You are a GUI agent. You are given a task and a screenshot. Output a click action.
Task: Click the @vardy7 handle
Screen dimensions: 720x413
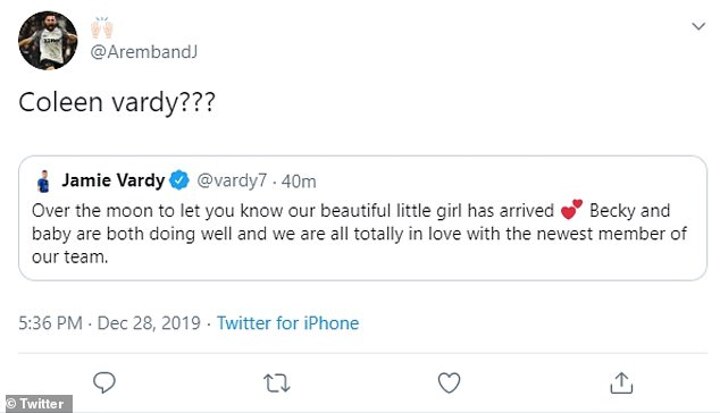click(232, 181)
